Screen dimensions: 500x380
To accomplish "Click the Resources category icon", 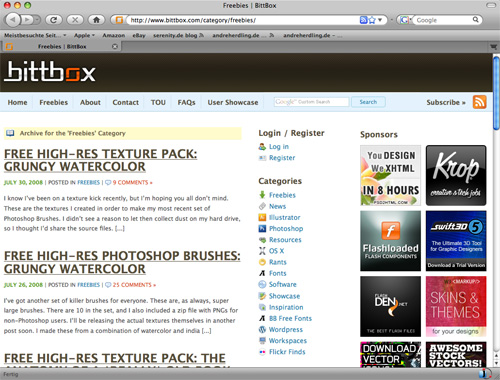I will [x=262, y=240].
